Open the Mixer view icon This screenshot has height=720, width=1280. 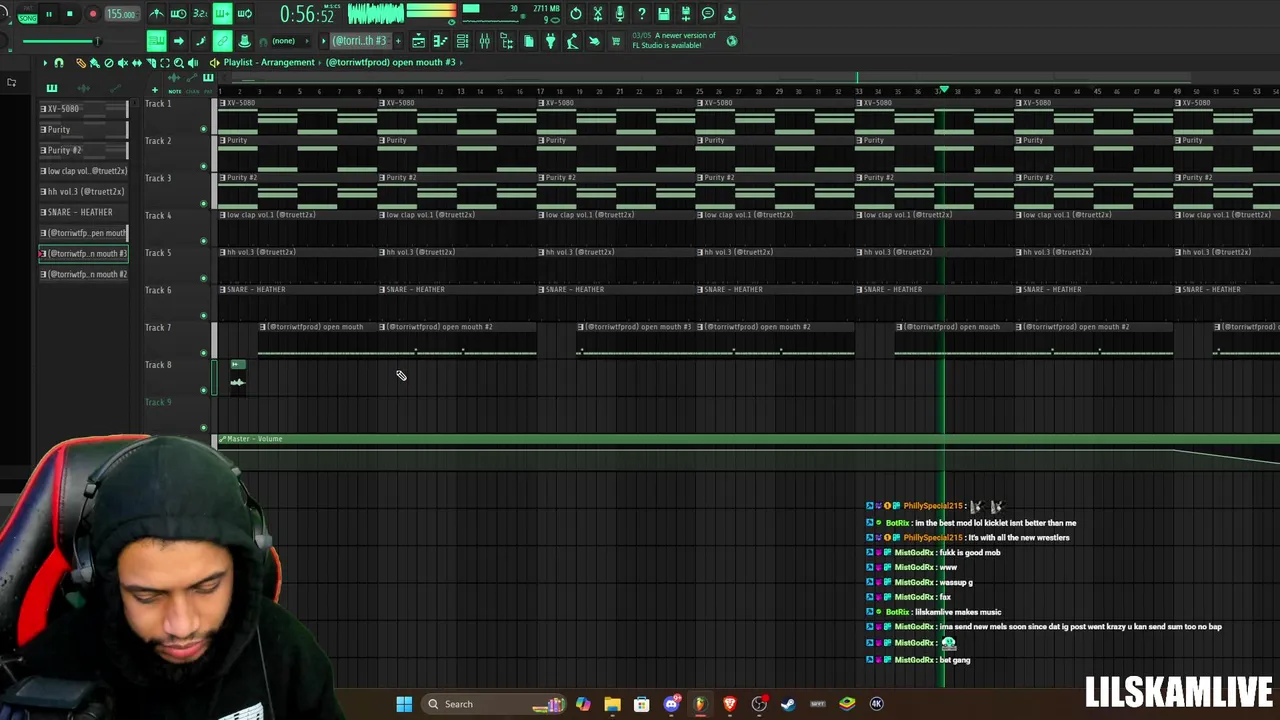[x=484, y=41]
